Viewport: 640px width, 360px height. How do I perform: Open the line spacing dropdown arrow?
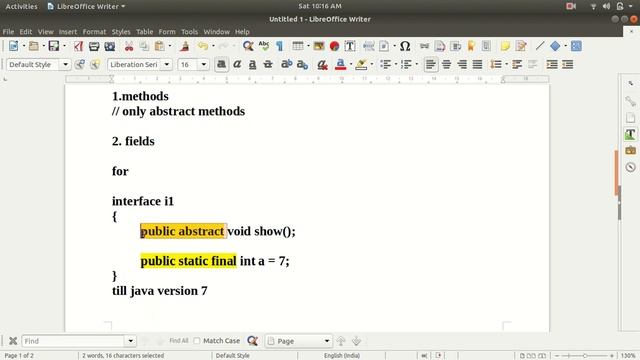pos(506,64)
